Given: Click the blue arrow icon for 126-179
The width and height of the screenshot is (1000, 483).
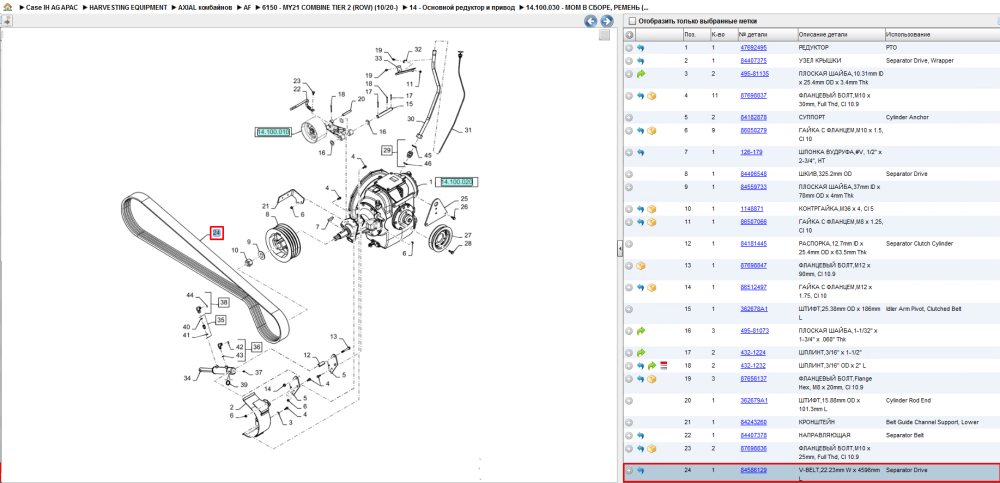Looking at the screenshot, I should pyautogui.click(x=641, y=152).
